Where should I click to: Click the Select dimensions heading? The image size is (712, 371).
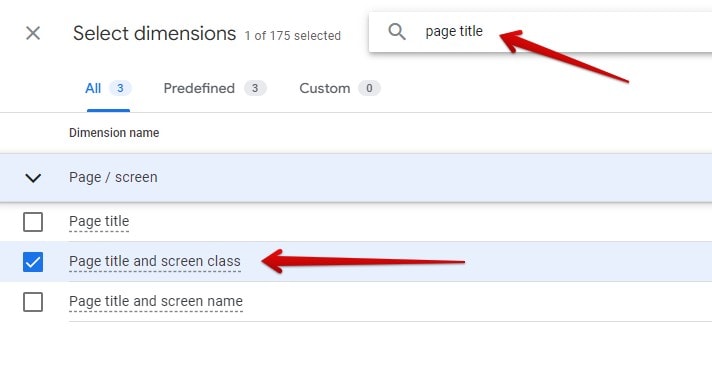pyautogui.click(x=154, y=34)
